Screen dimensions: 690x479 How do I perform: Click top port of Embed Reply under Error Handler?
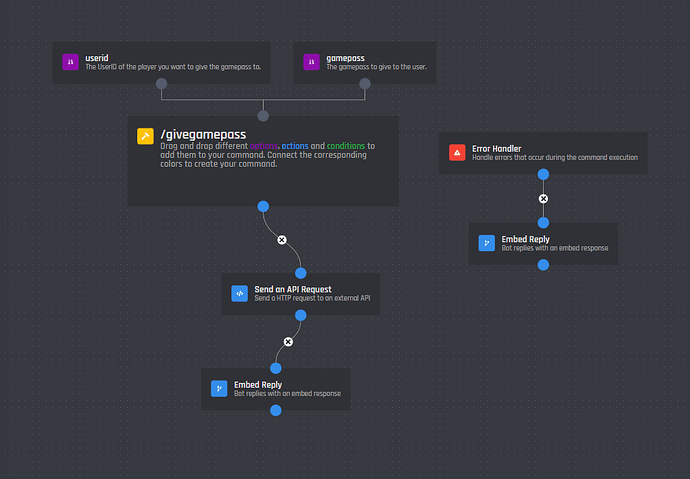(543, 223)
